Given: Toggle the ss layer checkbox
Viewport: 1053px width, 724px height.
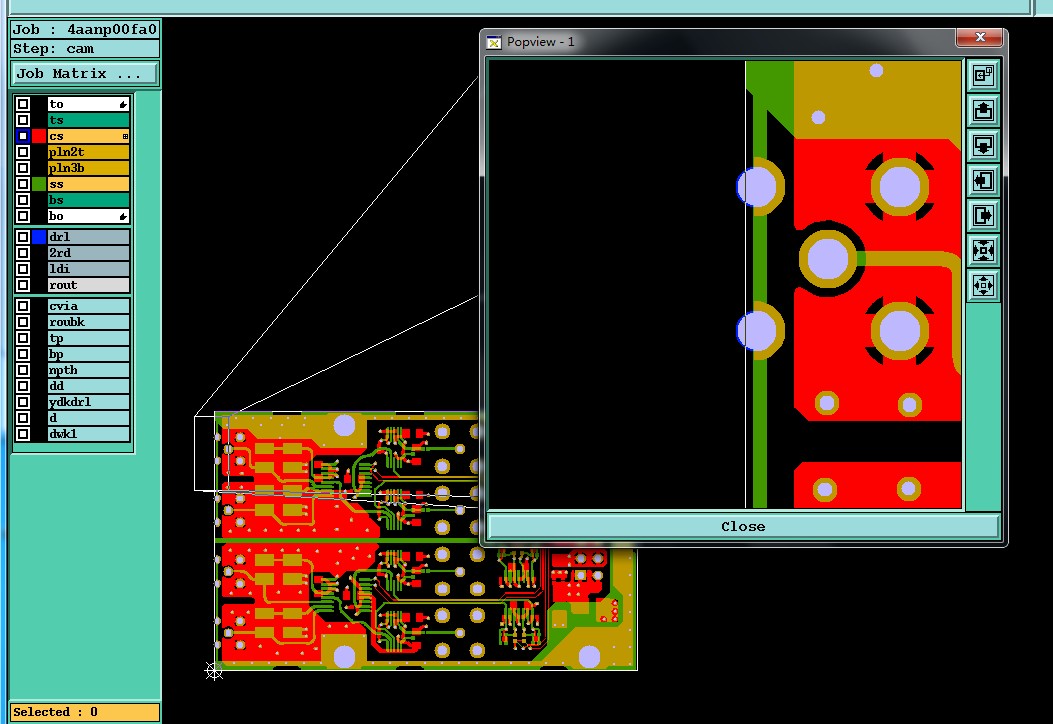Looking at the screenshot, I should pos(23,184).
